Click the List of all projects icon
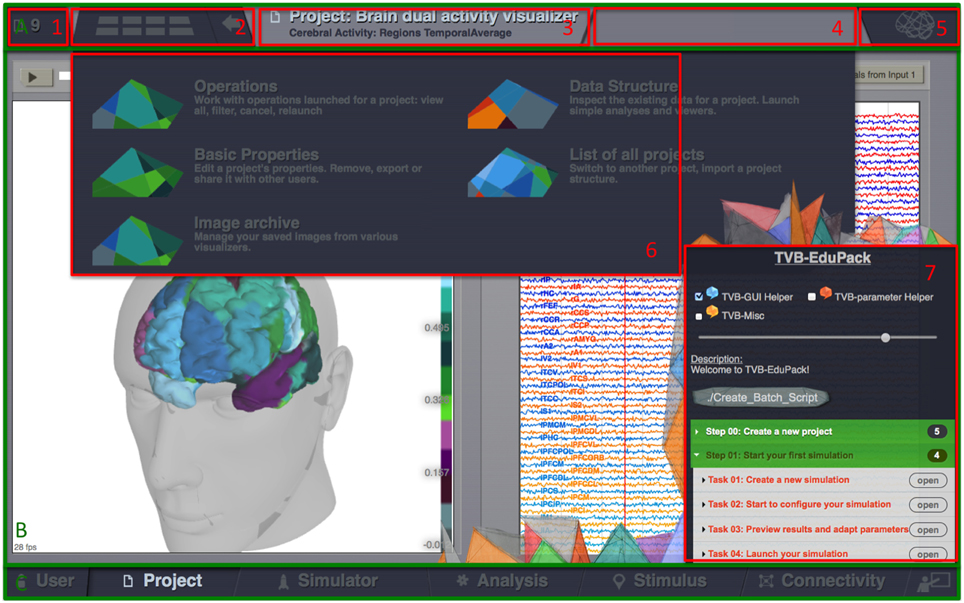 (x=513, y=172)
